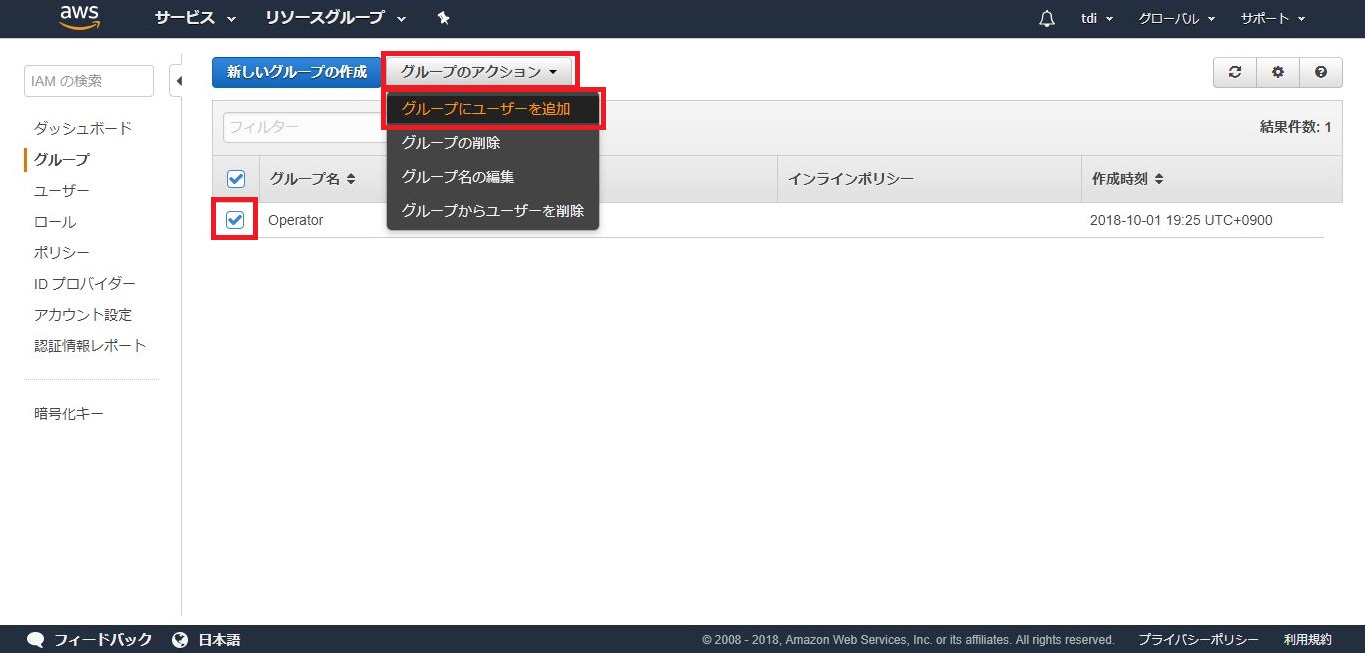
Task: Click the refresh icon button
Action: click(x=1235, y=72)
